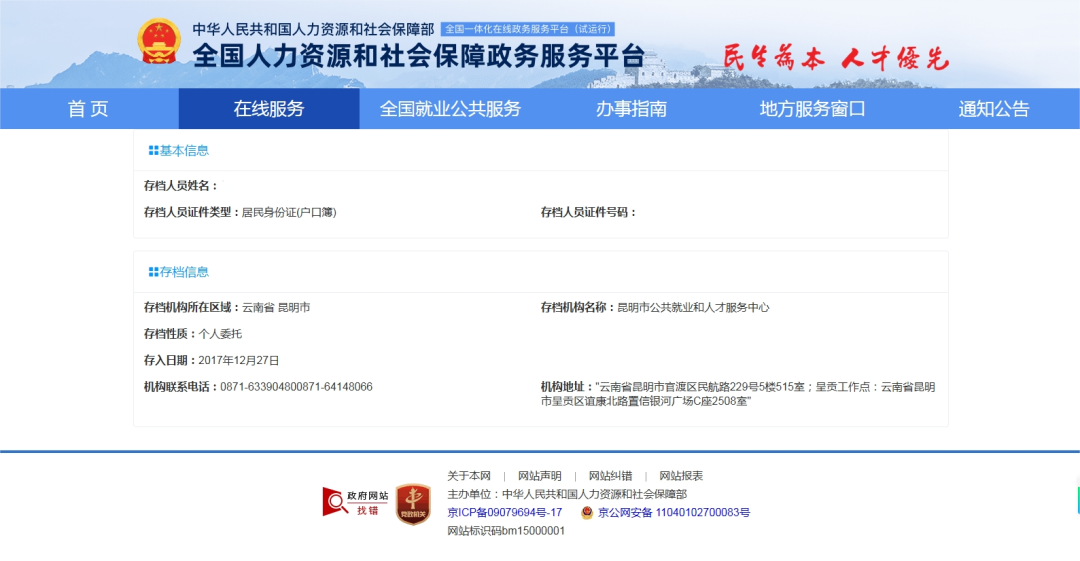Click the 存档信息 section grid icon
This screenshot has height=561, width=1080.
tap(153, 272)
